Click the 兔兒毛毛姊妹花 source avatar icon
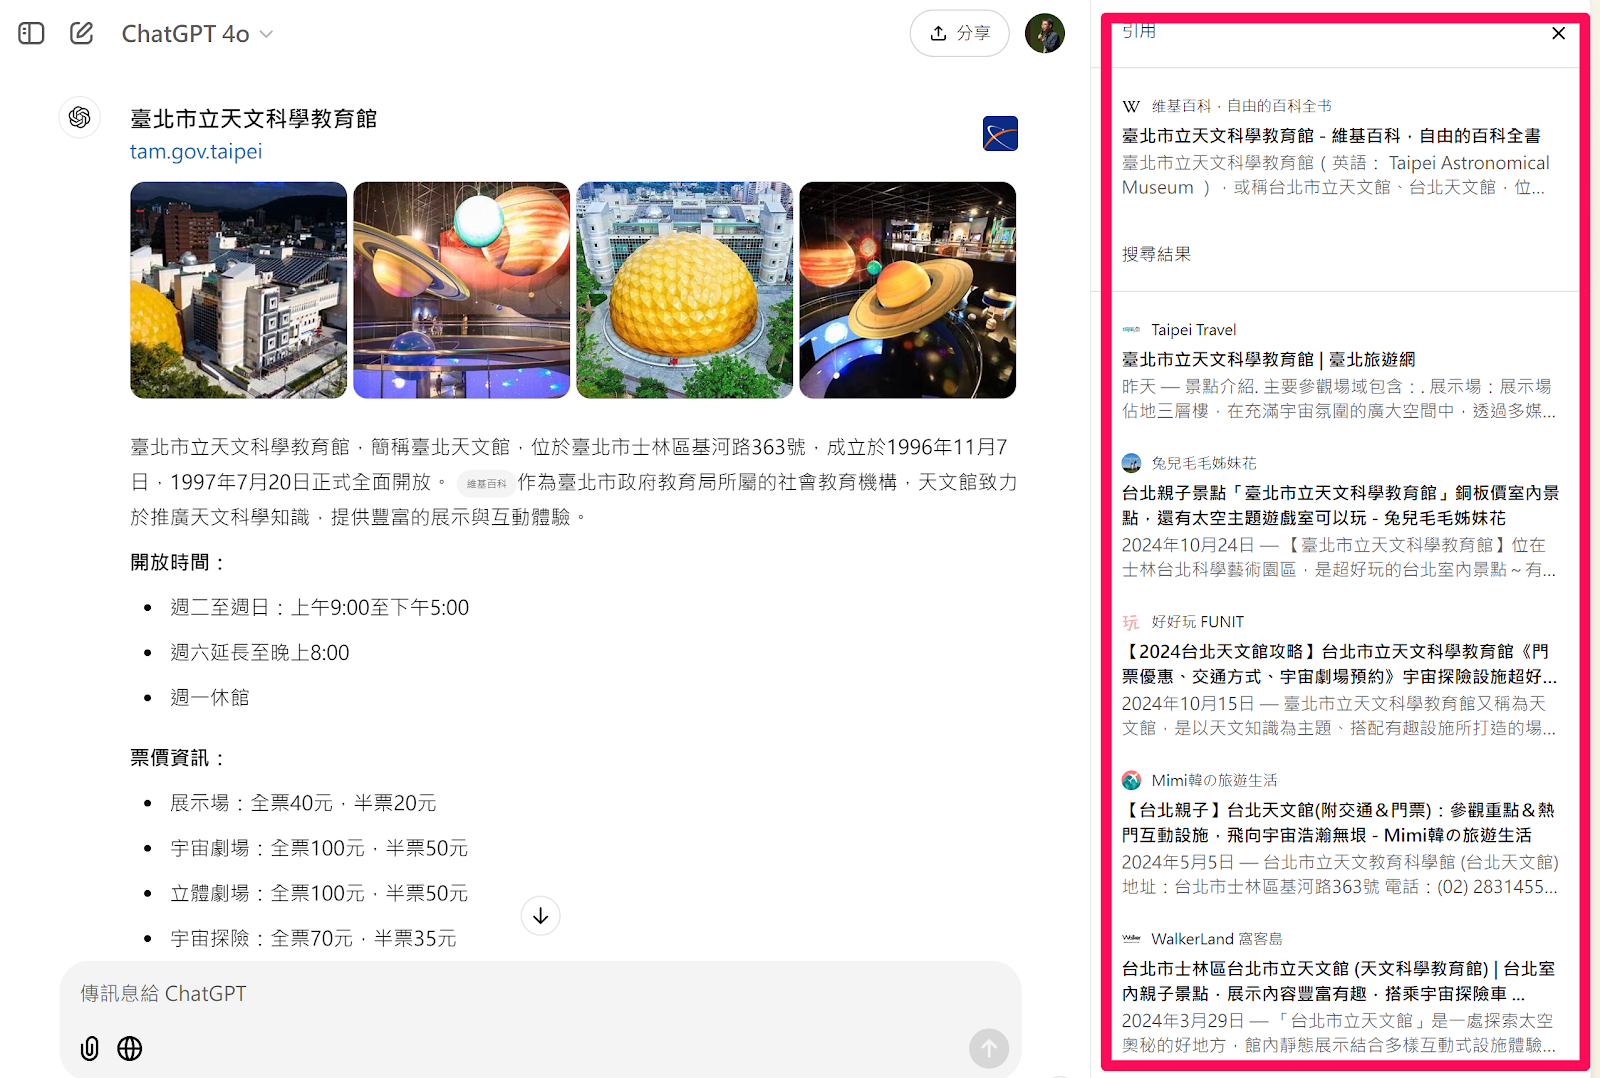 click(1131, 463)
